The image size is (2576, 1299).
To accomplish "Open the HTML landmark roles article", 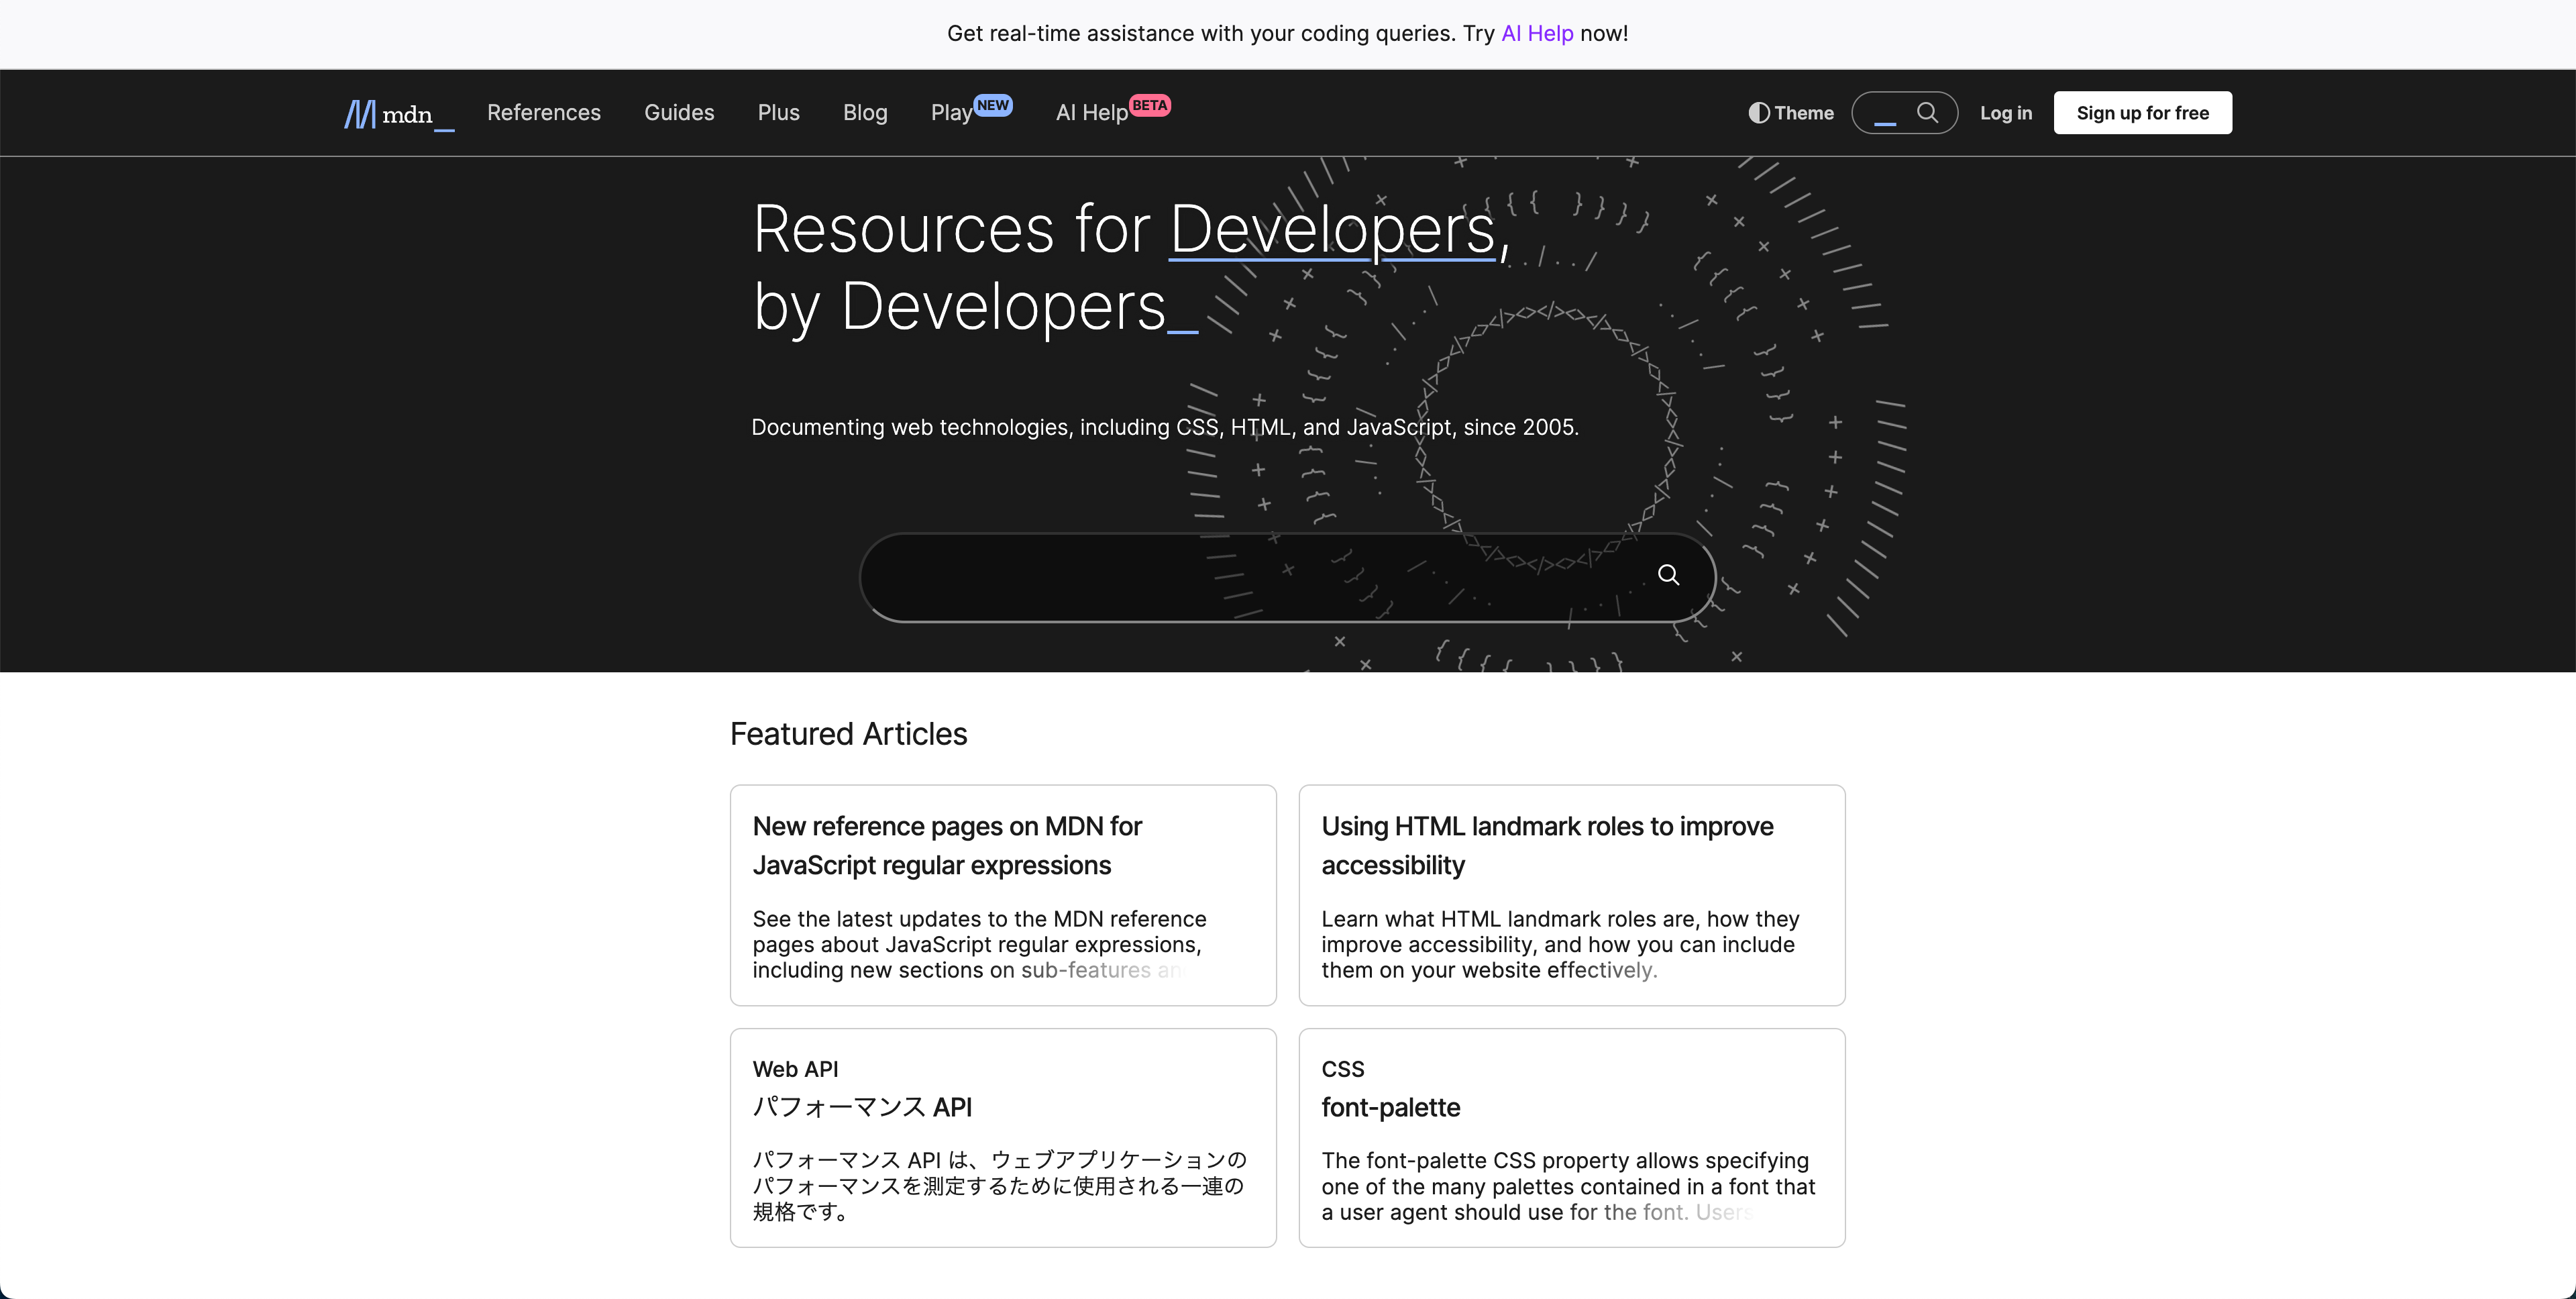I will click(1546, 844).
